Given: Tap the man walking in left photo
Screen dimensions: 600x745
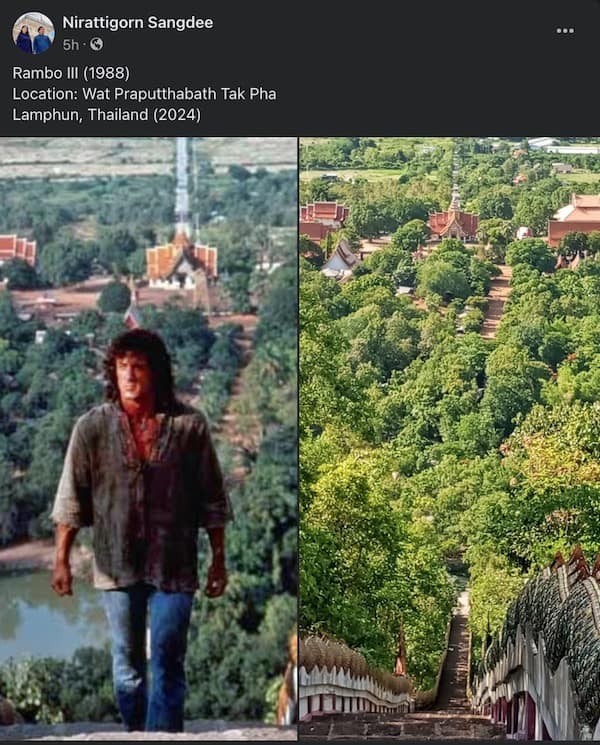Looking at the screenshot, I should [141, 530].
